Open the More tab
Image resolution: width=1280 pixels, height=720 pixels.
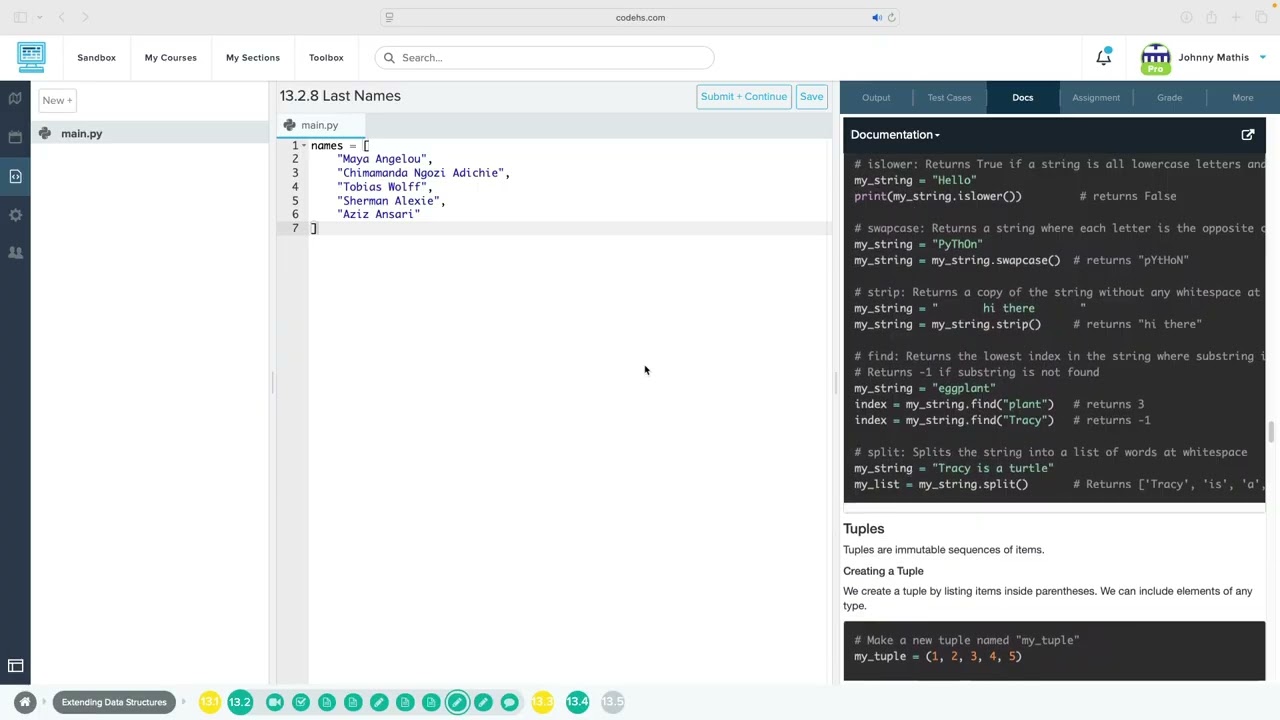pos(1243,97)
